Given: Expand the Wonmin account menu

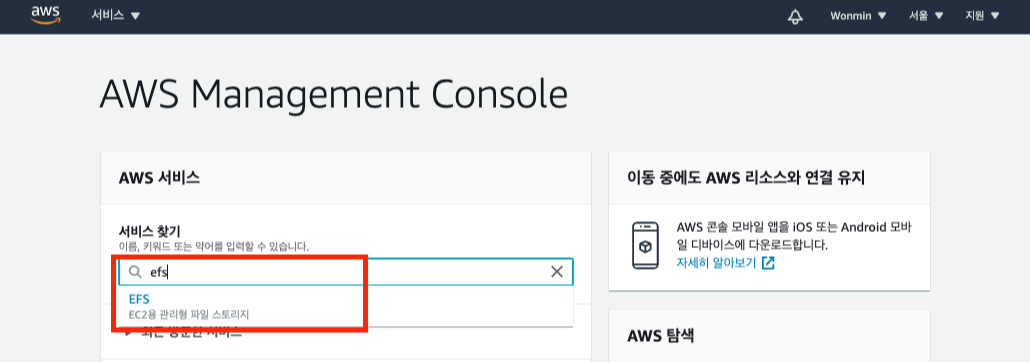Looking at the screenshot, I should [859, 16].
